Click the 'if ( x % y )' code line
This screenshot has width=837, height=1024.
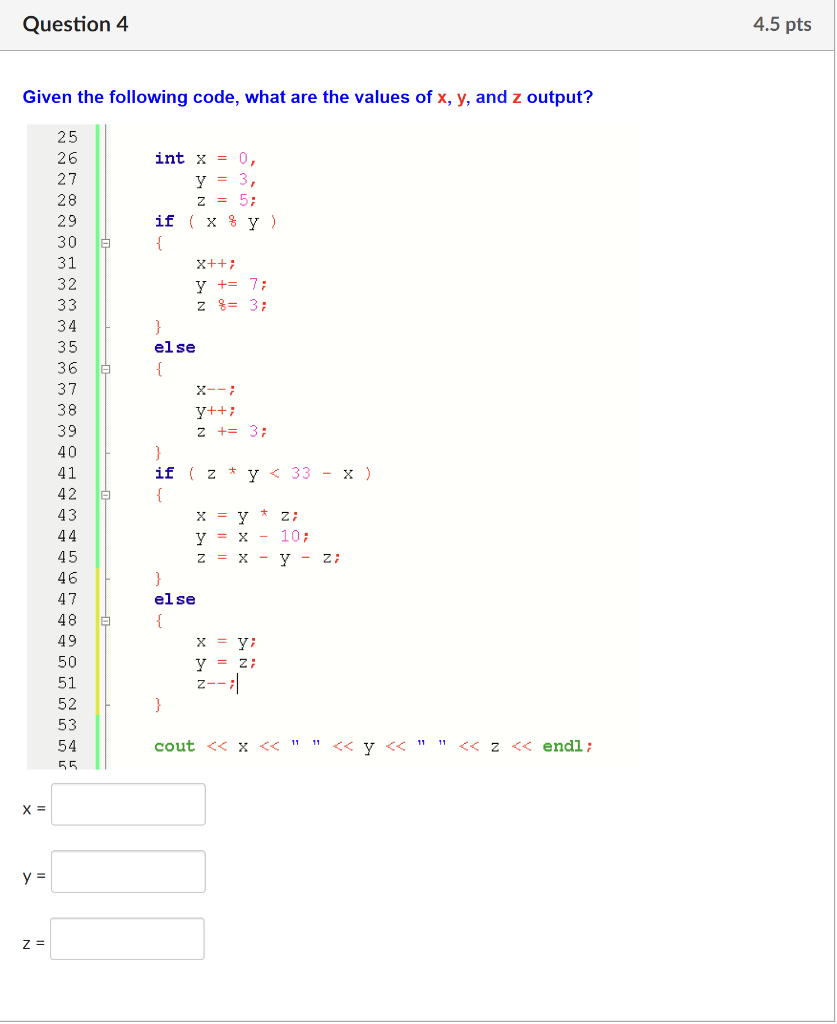[x=216, y=222]
